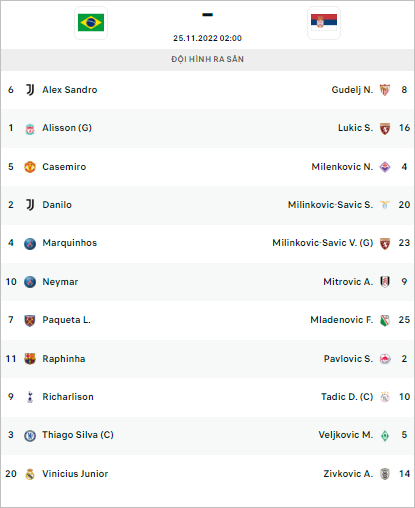Open player Neymar's profile link
Viewport: 415px width, 508px height.
(x=60, y=282)
